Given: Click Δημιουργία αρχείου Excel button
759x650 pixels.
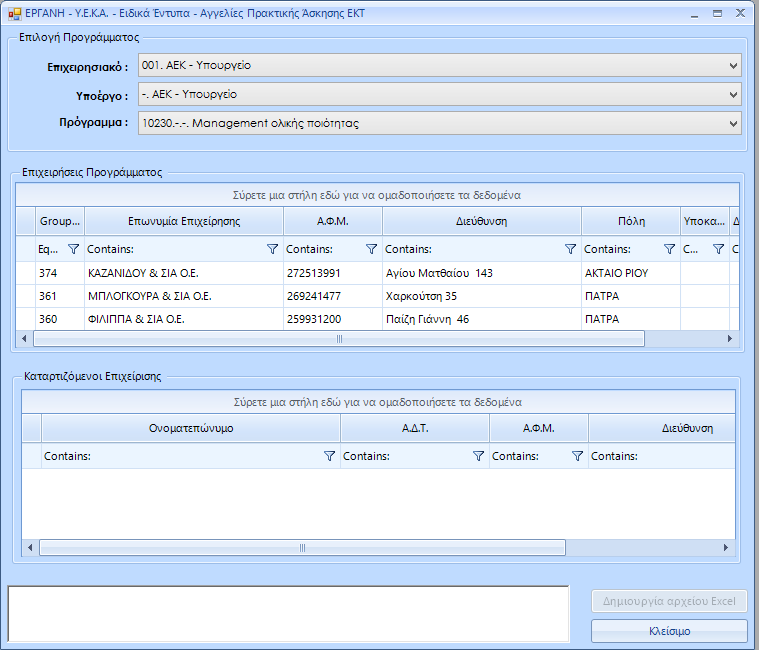Looking at the screenshot, I should coord(669,601).
